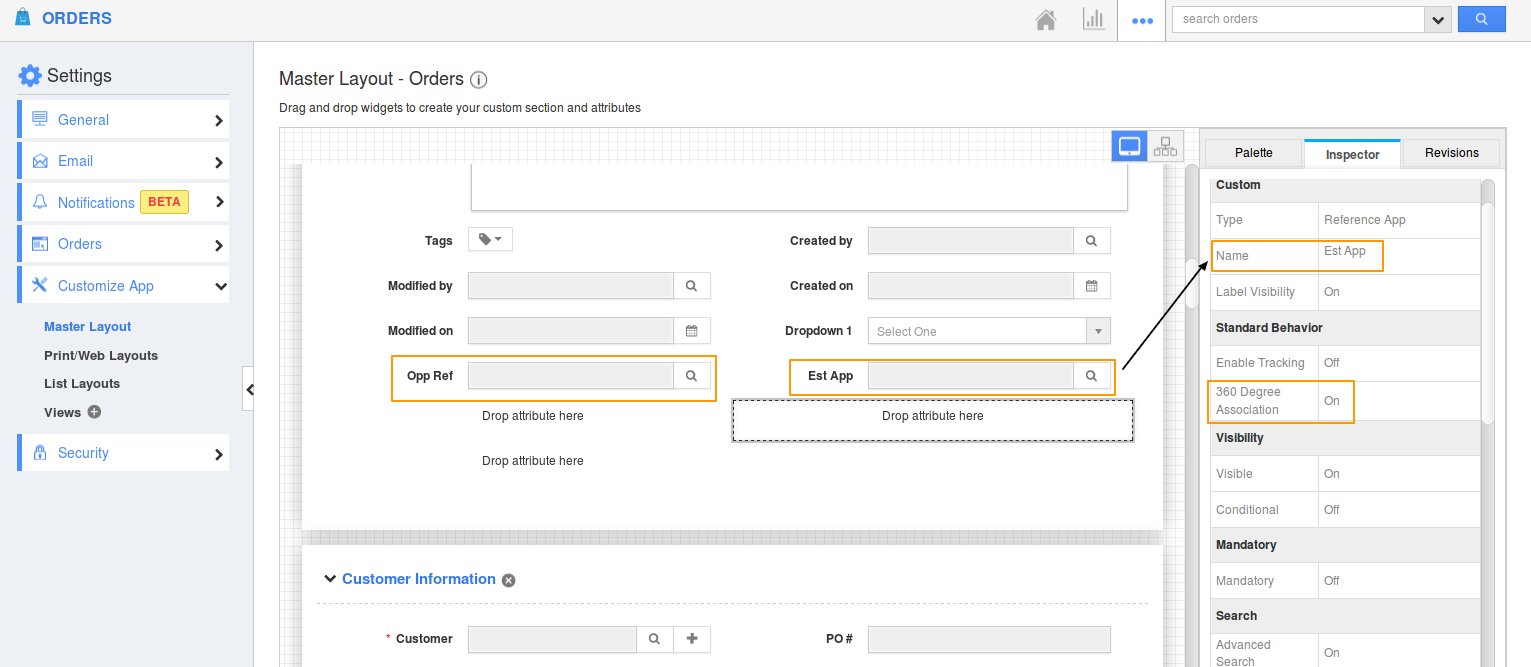Screen dimensions: 1531x667
Task: Click the plus icon next to Views
Action: 94,412
